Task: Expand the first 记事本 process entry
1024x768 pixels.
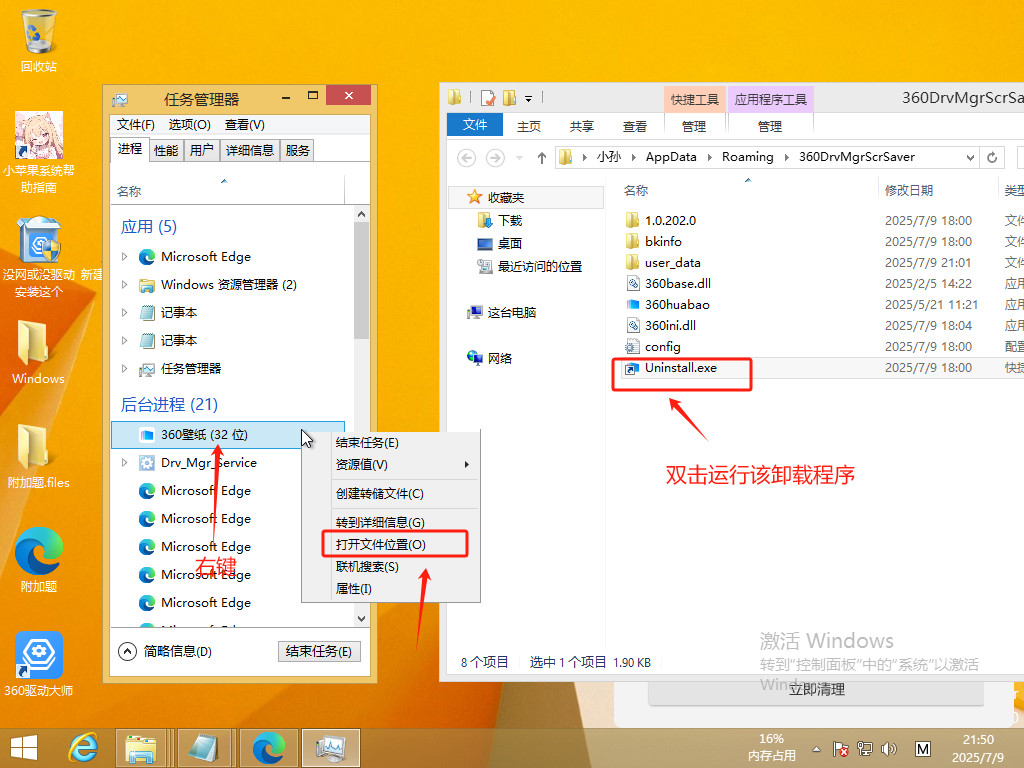Action: pyautogui.click(x=124, y=313)
